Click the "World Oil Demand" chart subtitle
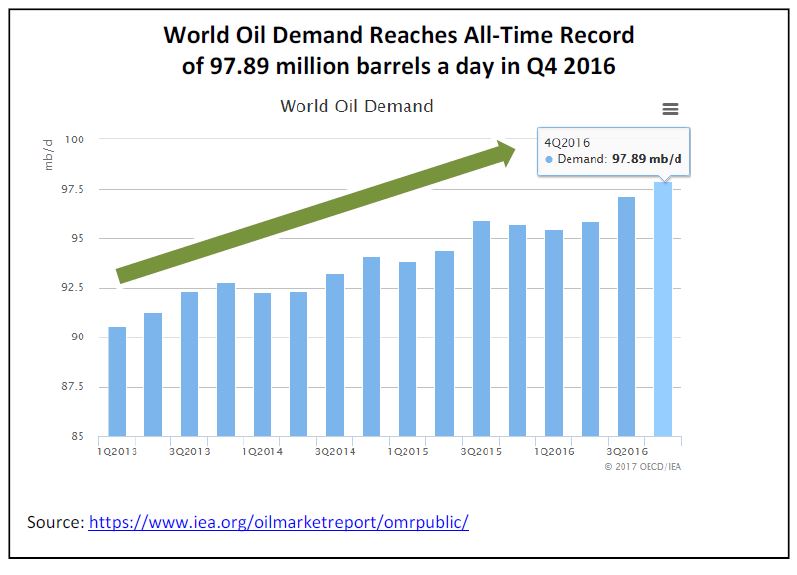797x575 pixels. pyautogui.click(x=356, y=106)
